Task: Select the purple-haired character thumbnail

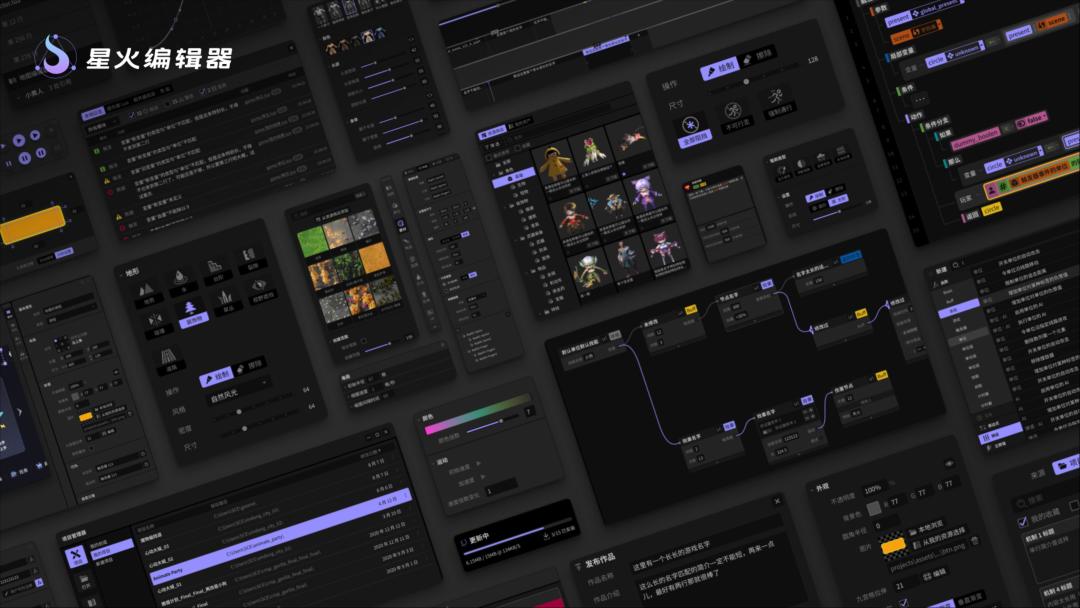Action: tap(646, 193)
